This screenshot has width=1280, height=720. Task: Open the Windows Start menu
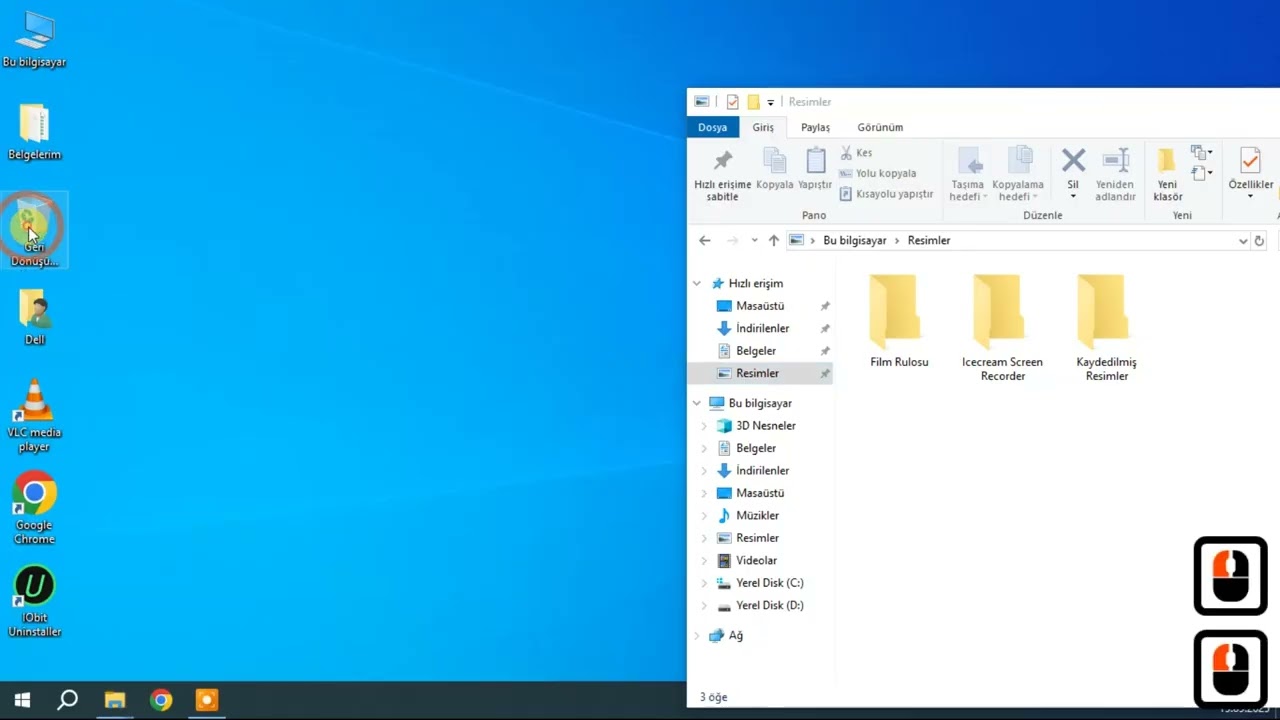(x=22, y=700)
